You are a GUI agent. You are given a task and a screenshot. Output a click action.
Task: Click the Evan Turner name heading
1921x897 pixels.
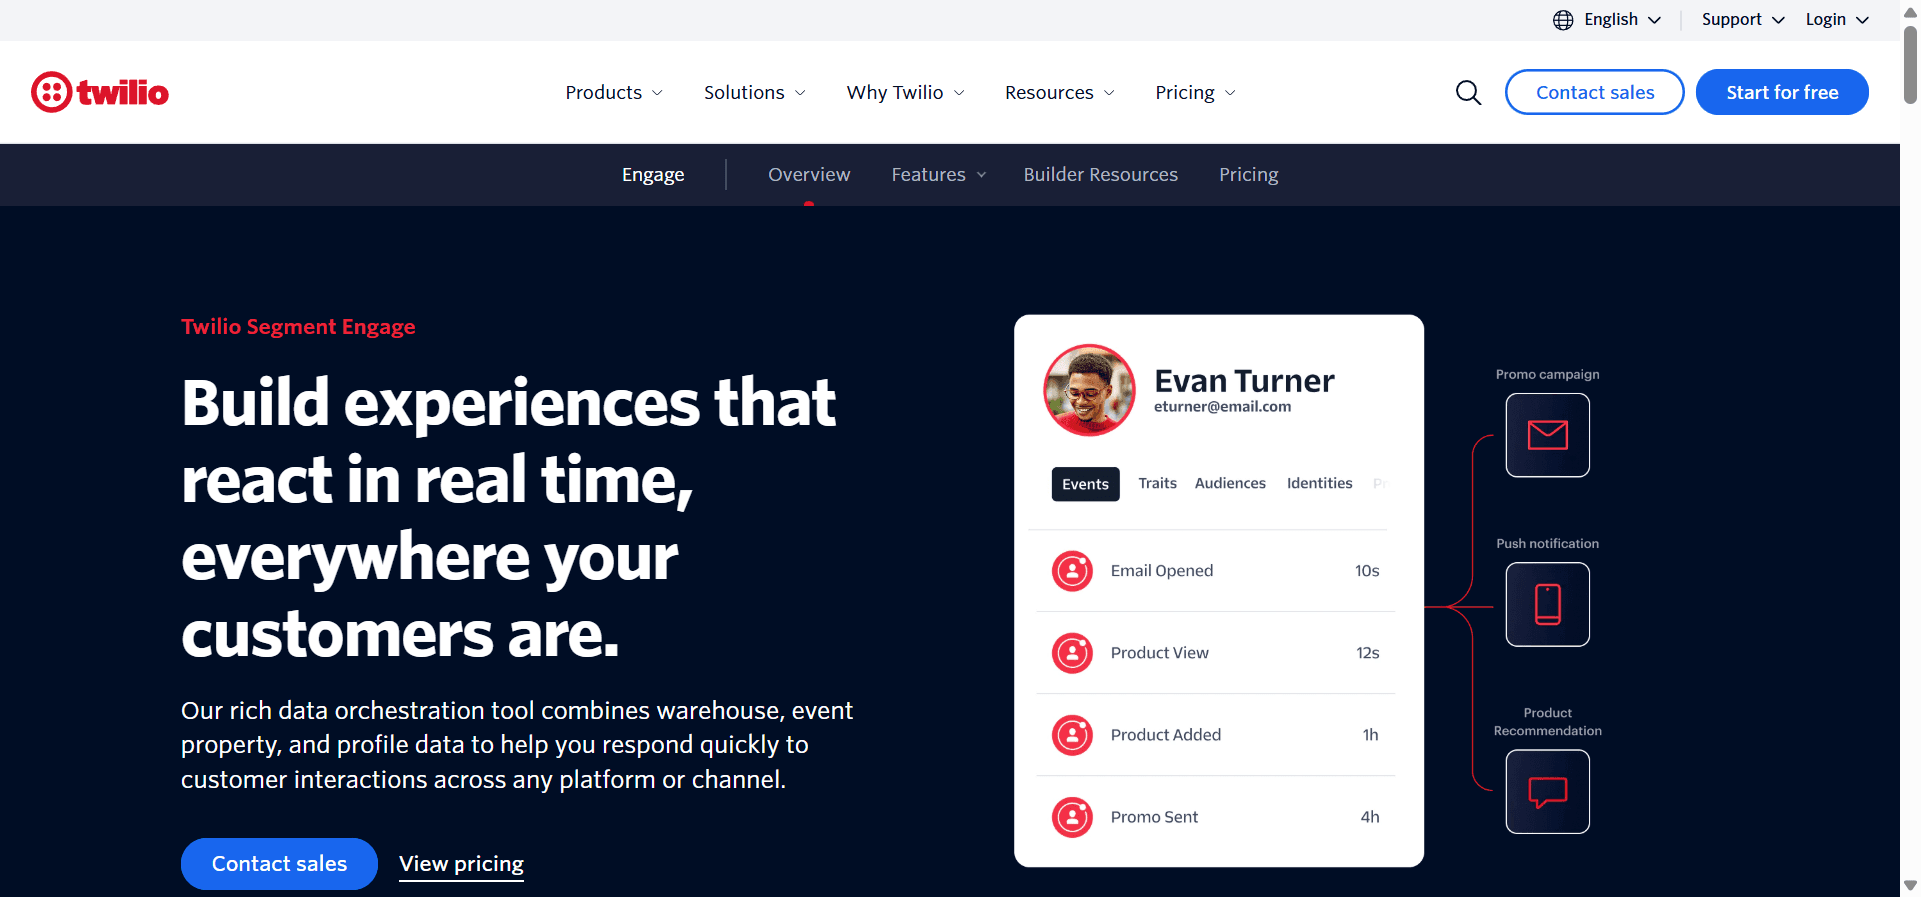[x=1244, y=381]
